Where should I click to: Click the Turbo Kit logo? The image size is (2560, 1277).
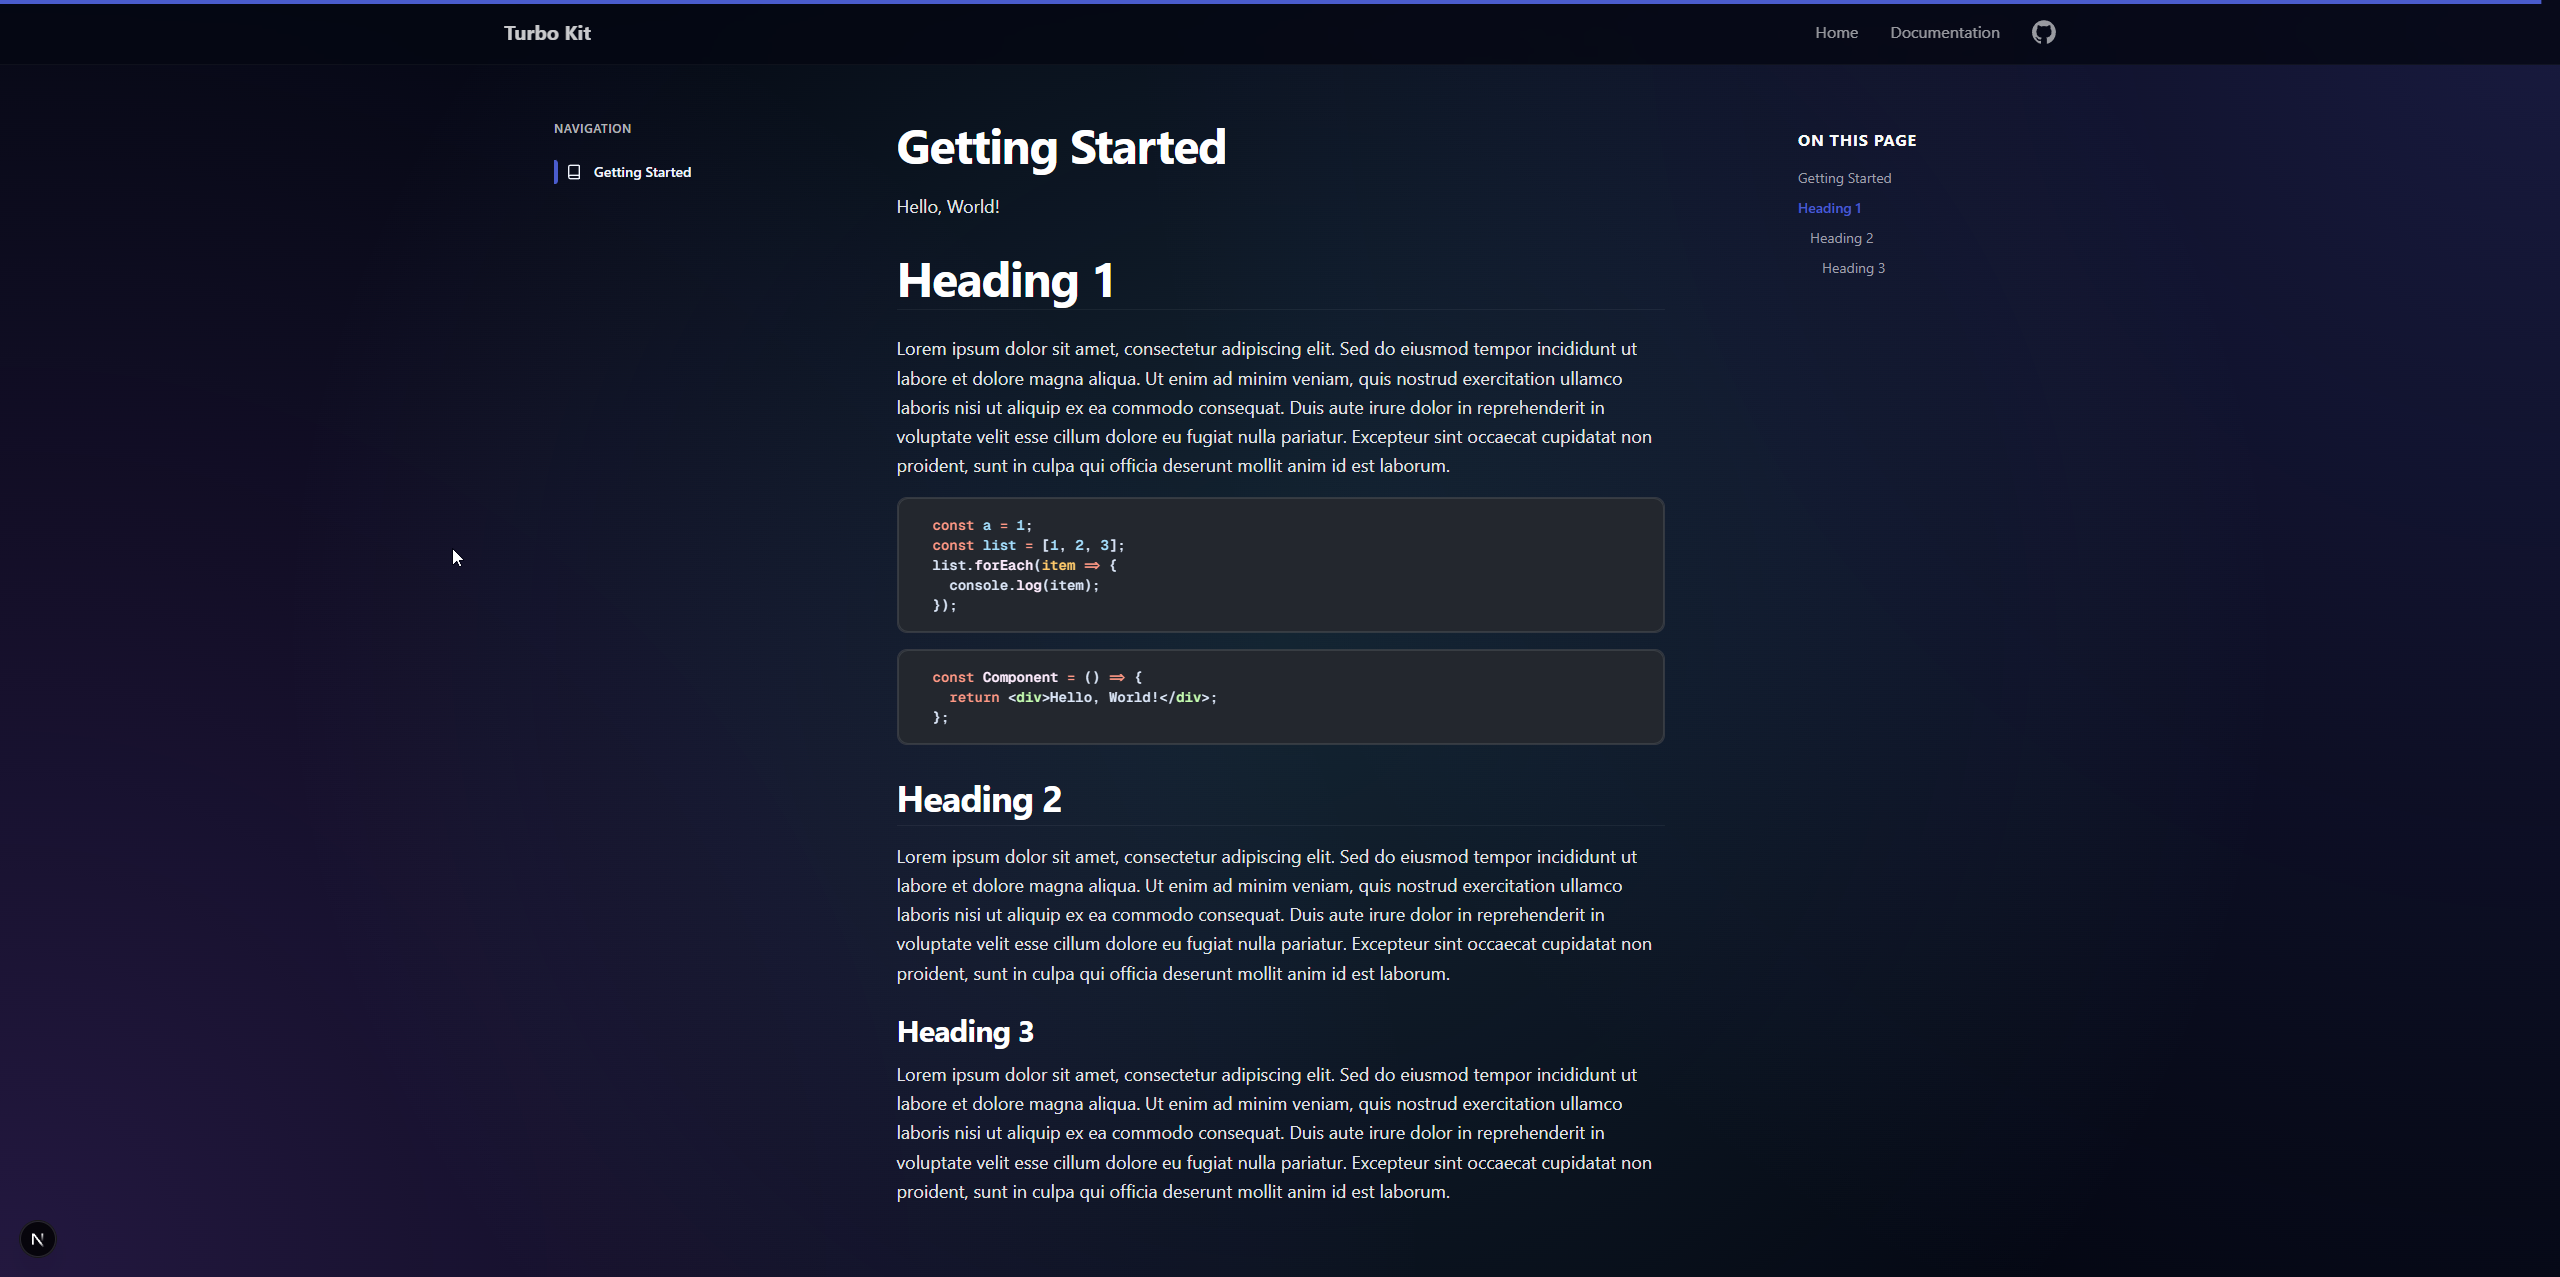[547, 33]
